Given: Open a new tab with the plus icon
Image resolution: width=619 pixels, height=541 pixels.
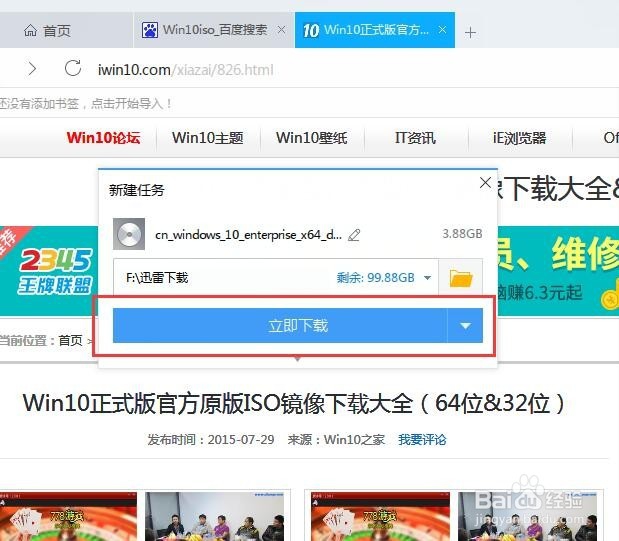Looking at the screenshot, I should (470, 32).
